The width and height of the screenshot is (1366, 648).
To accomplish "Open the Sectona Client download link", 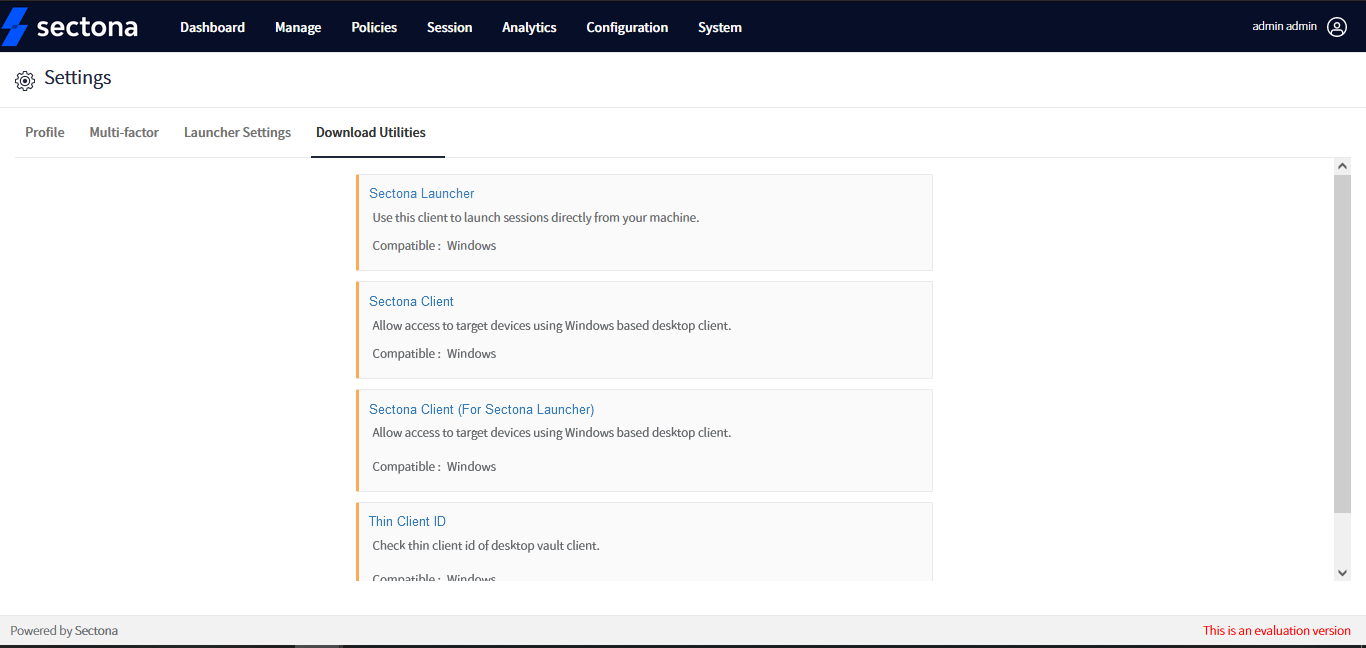I will (411, 301).
